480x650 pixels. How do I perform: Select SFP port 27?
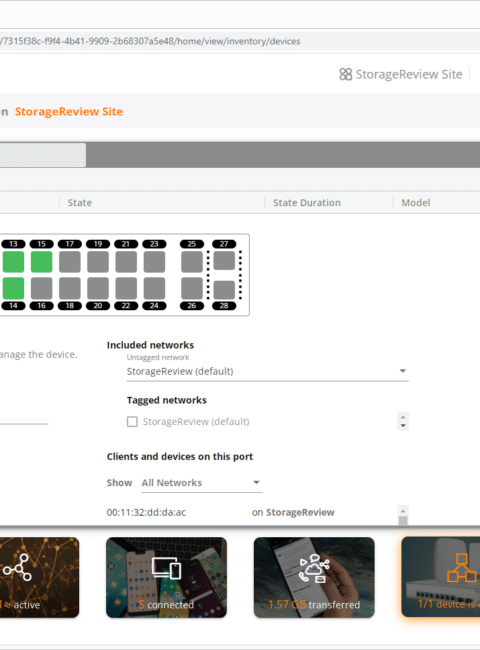[x=224, y=260]
